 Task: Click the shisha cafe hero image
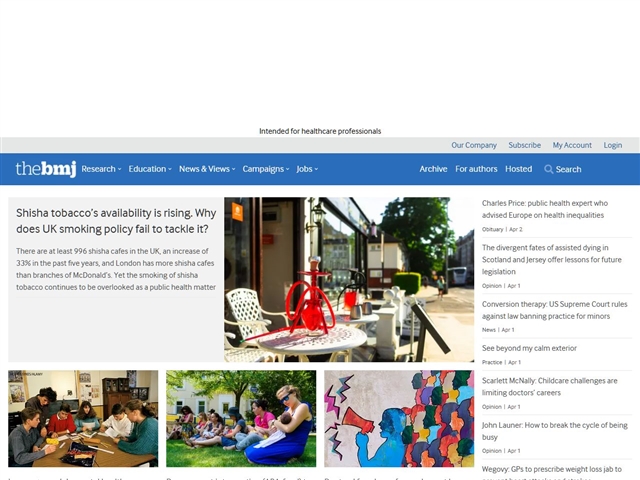pos(349,280)
